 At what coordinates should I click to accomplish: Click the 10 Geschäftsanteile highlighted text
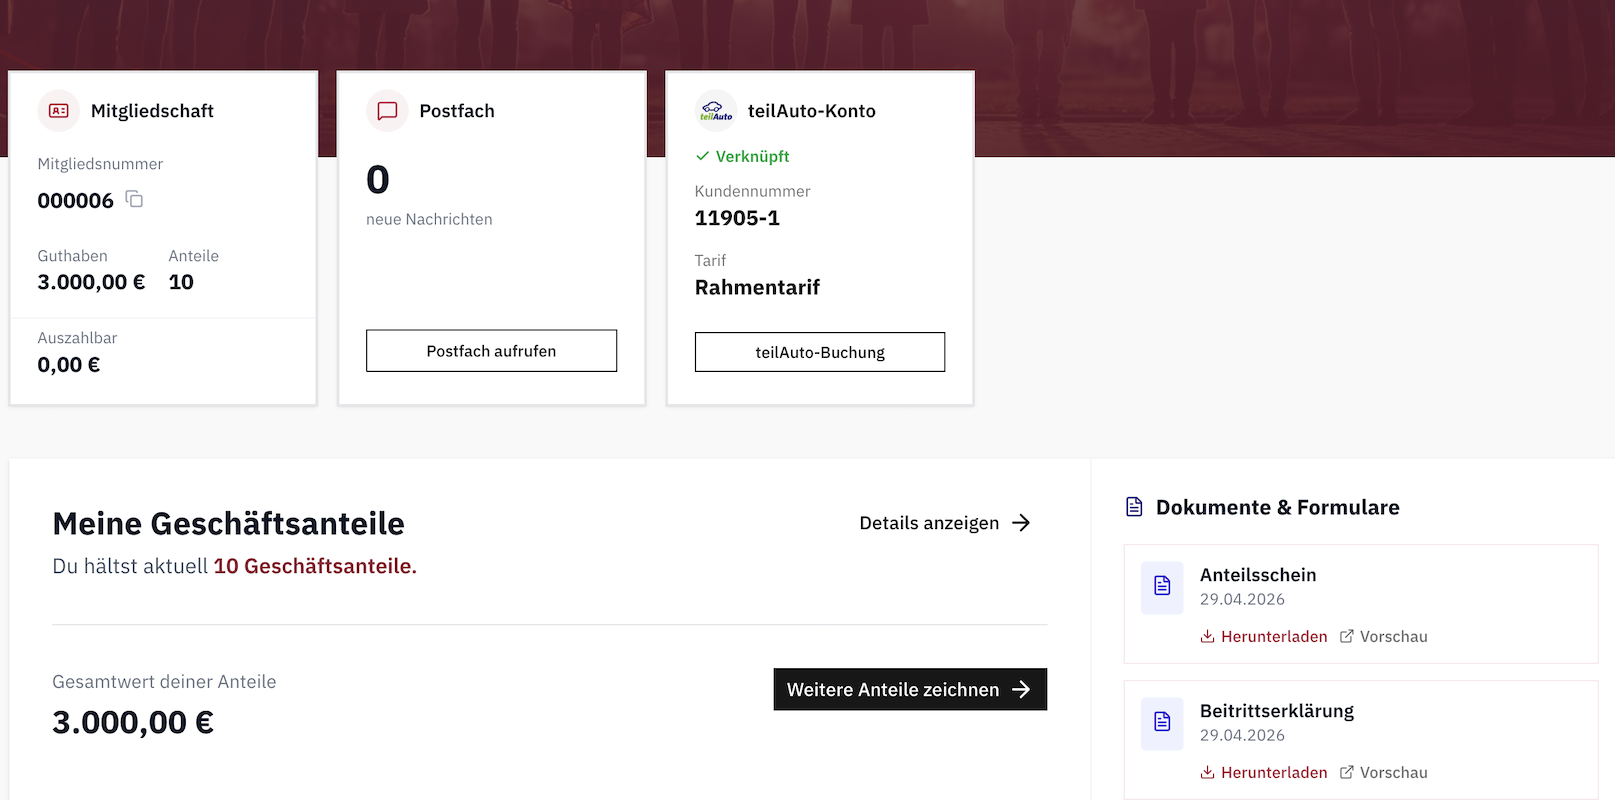tap(314, 566)
